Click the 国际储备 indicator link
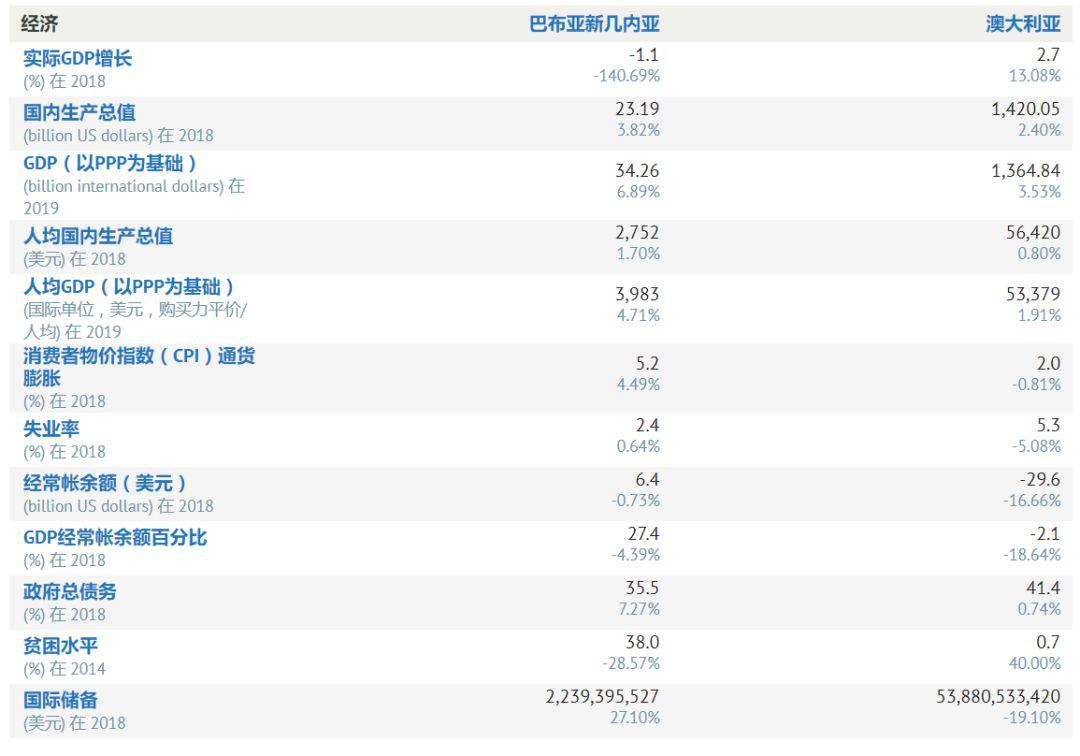This screenshot has width=1080, height=756. point(61,699)
